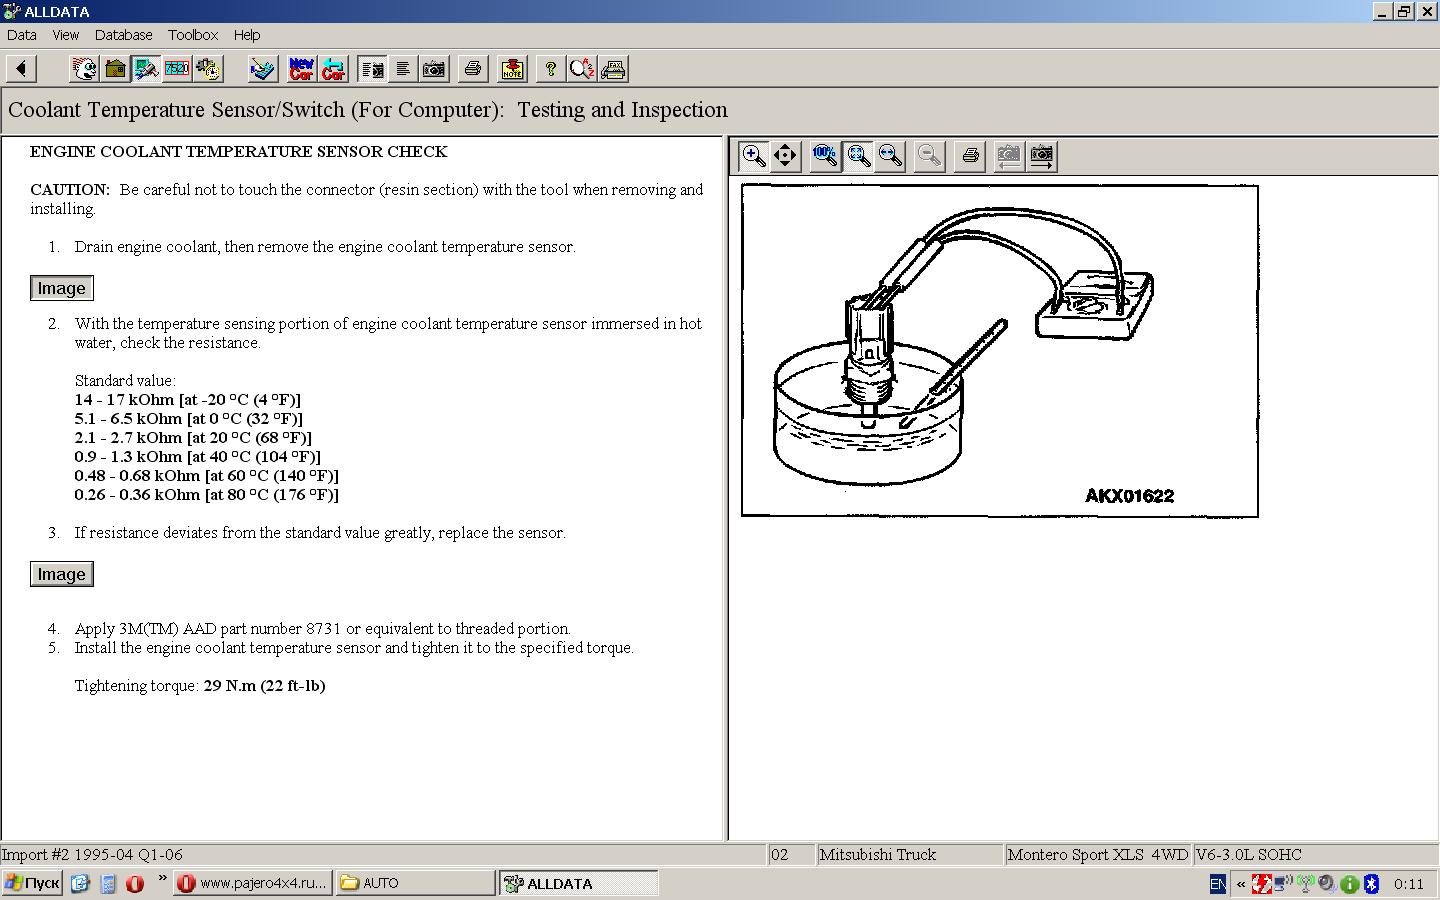Click the back arrow toolbar button
1440x900 pixels.
21,69
